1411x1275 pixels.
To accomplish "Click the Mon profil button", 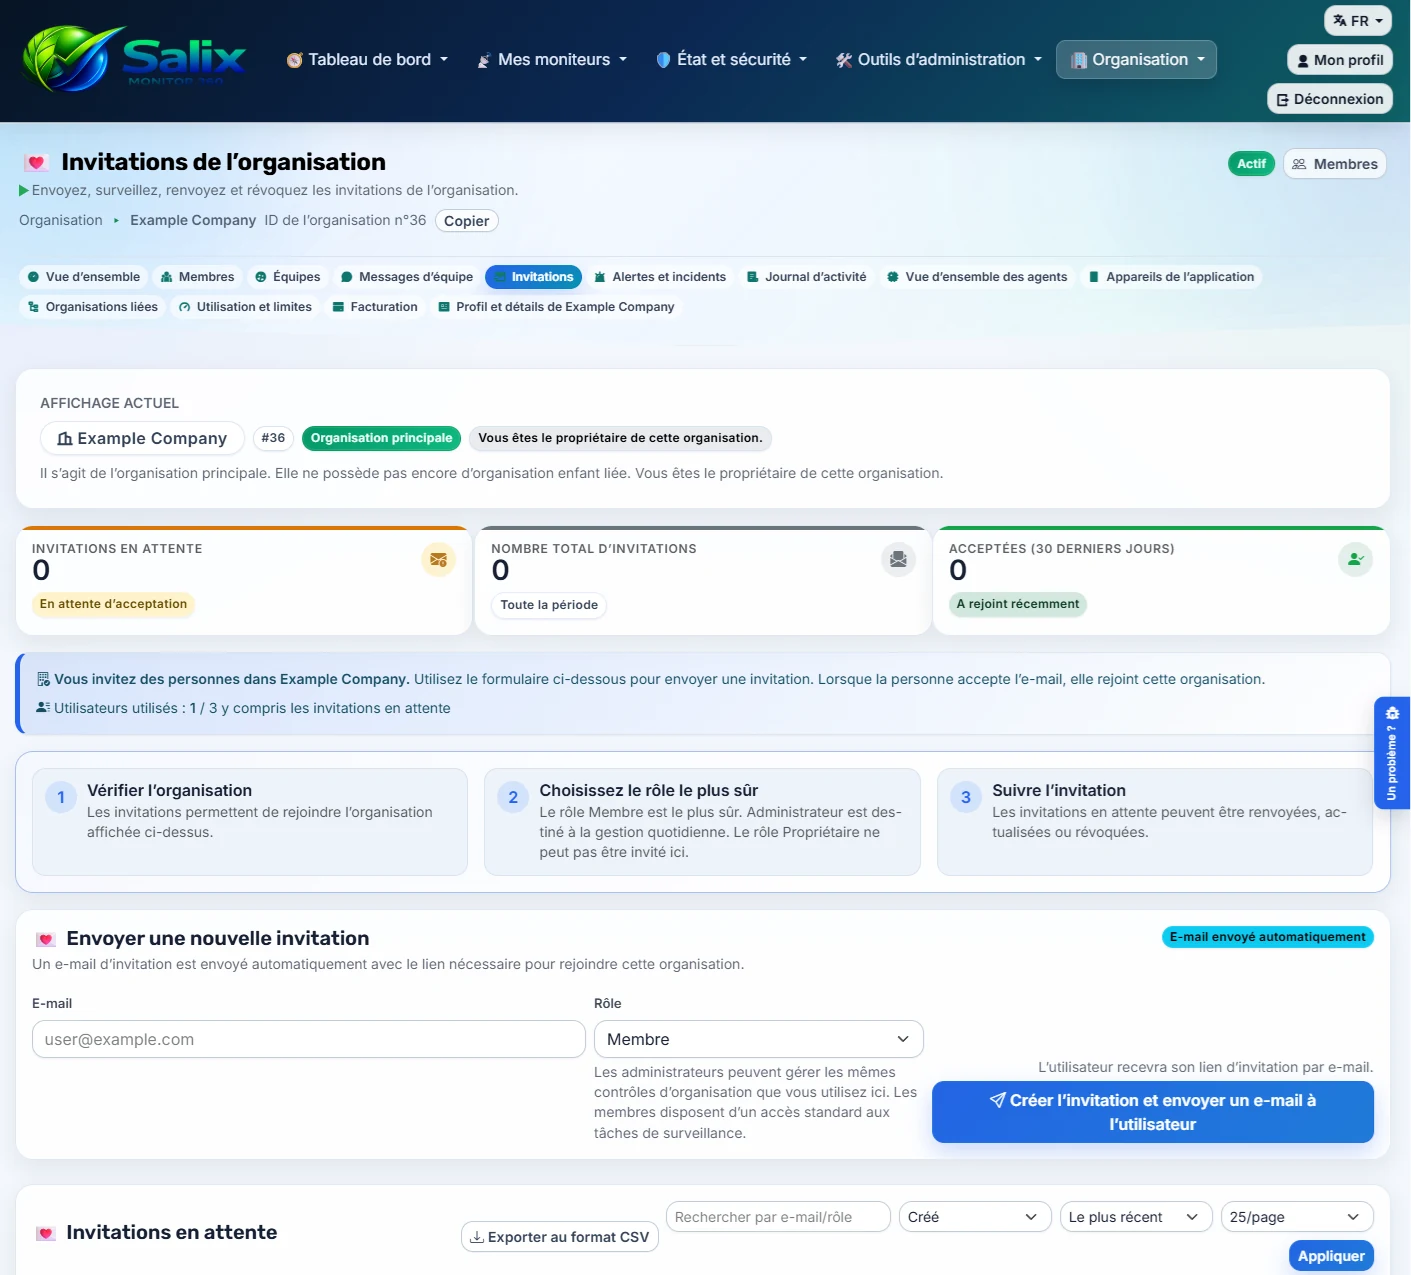I will (1340, 60).
